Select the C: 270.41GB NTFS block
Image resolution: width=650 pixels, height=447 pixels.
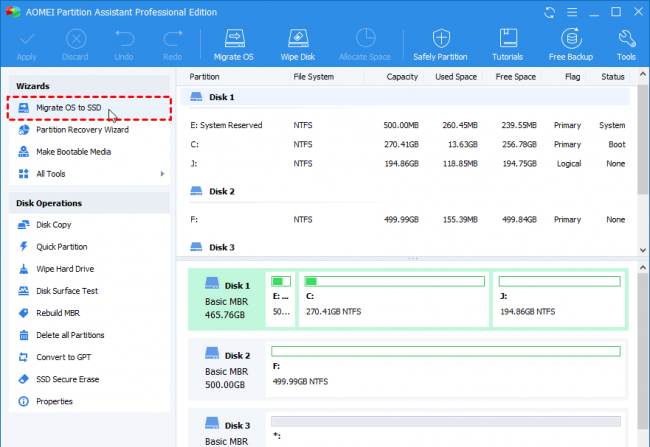[x=394, y=299]
